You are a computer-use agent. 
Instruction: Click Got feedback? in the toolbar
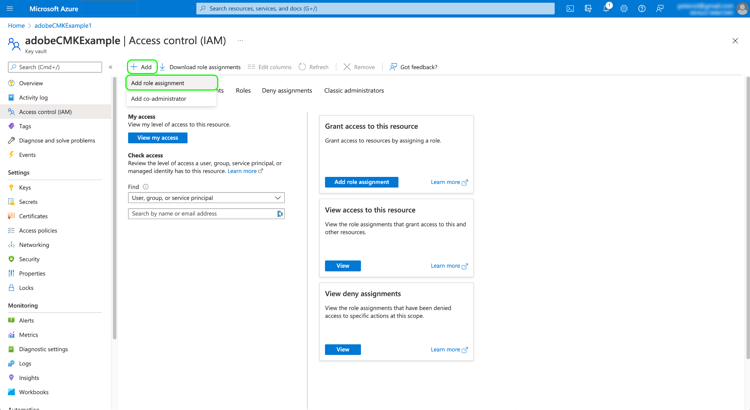pyautogui.click(x=413, y=67)
